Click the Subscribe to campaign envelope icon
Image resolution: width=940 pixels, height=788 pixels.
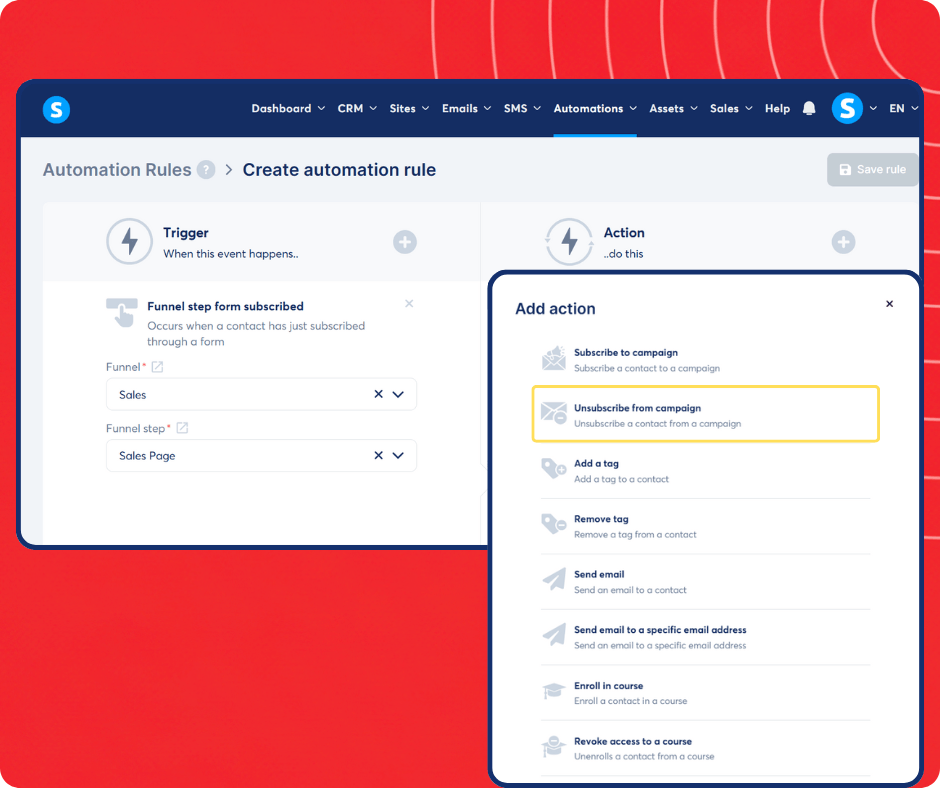[x=553, y=359]
